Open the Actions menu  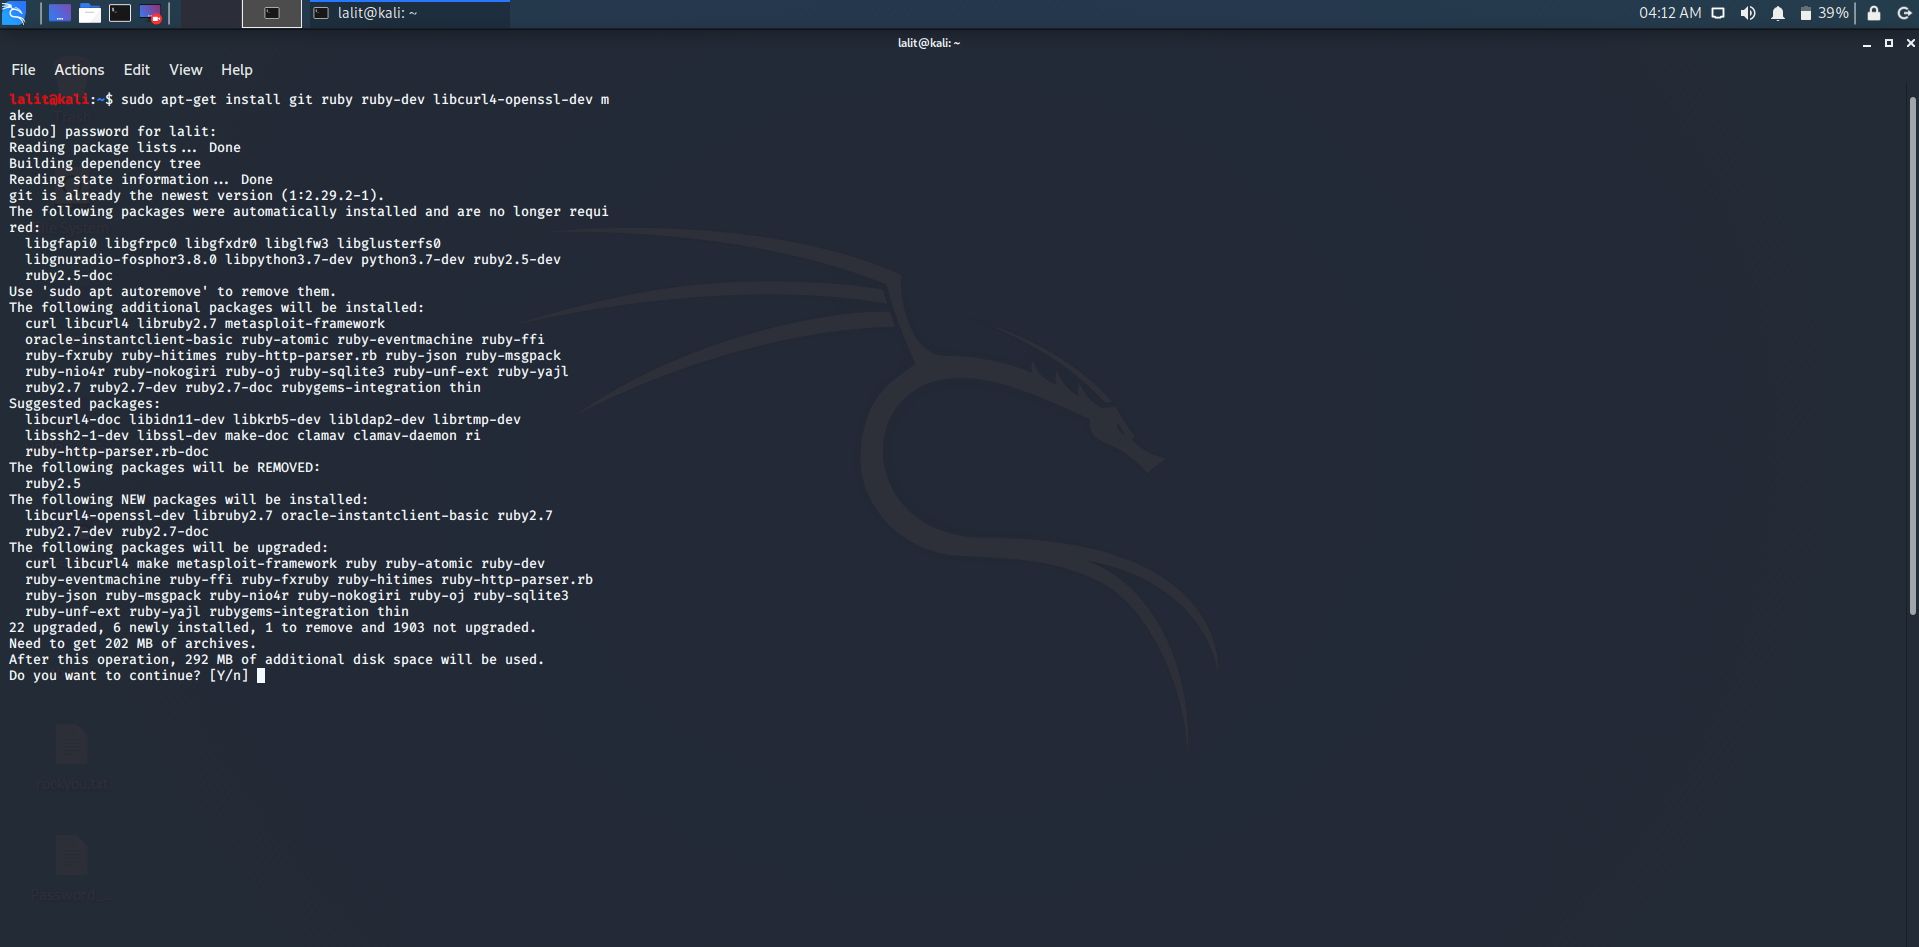[x=78, y=69]
